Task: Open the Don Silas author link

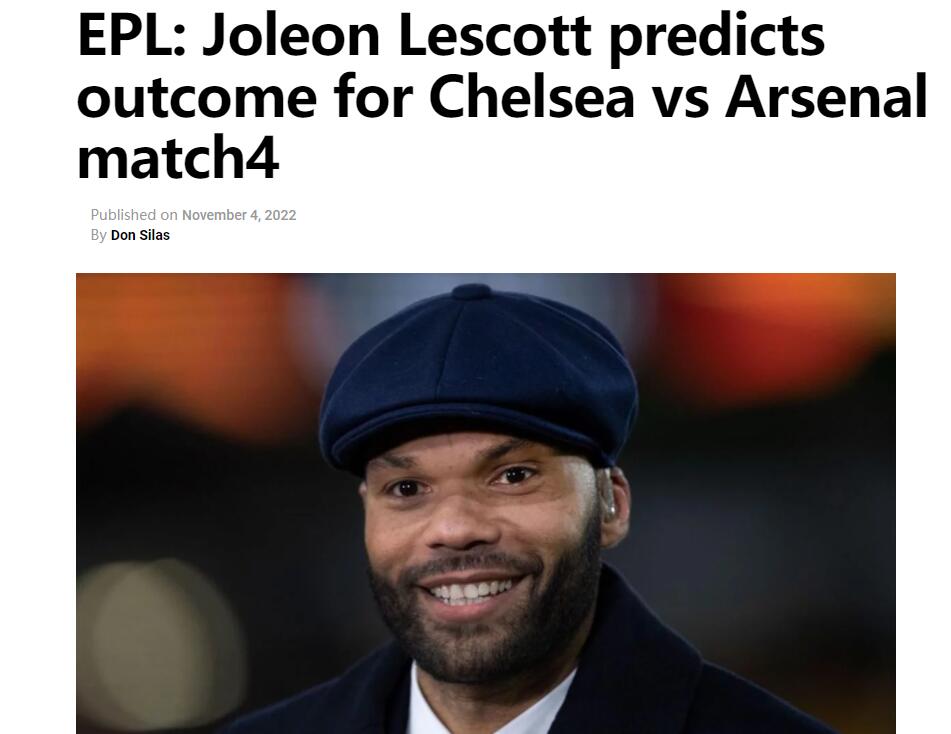Action: [140, 235]
